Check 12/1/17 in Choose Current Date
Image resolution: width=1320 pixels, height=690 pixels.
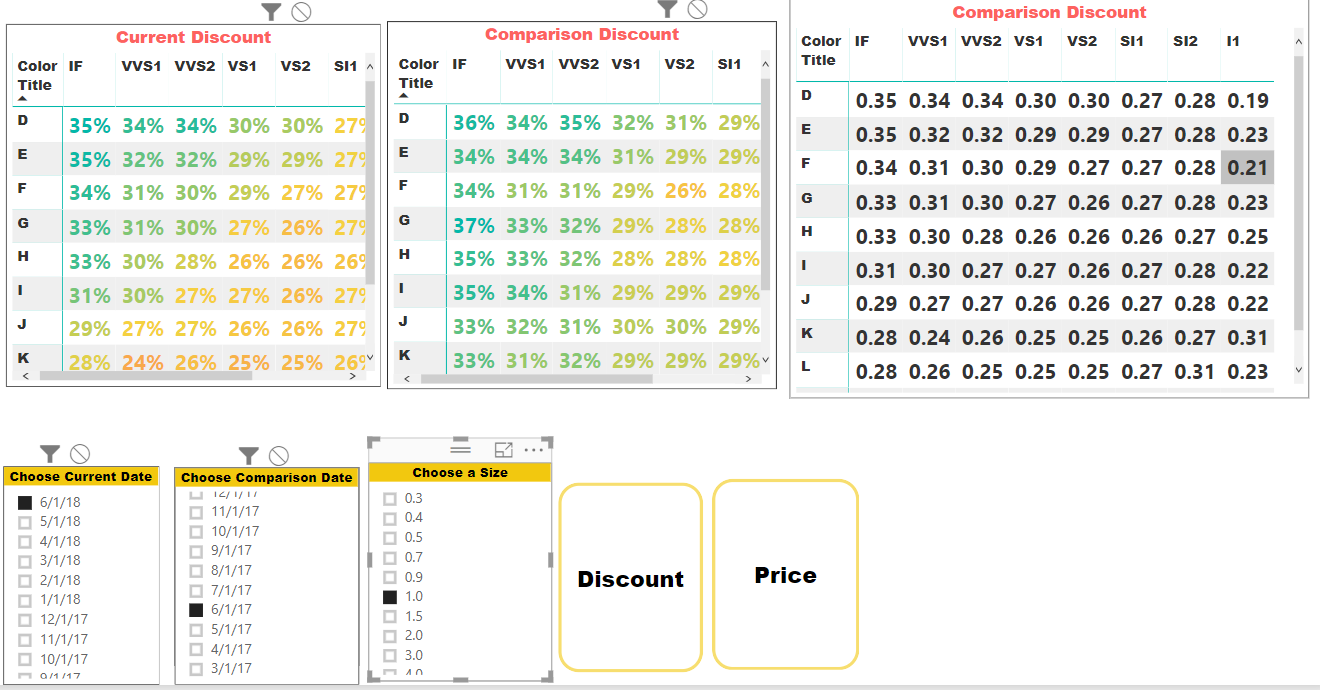(25, 619)
